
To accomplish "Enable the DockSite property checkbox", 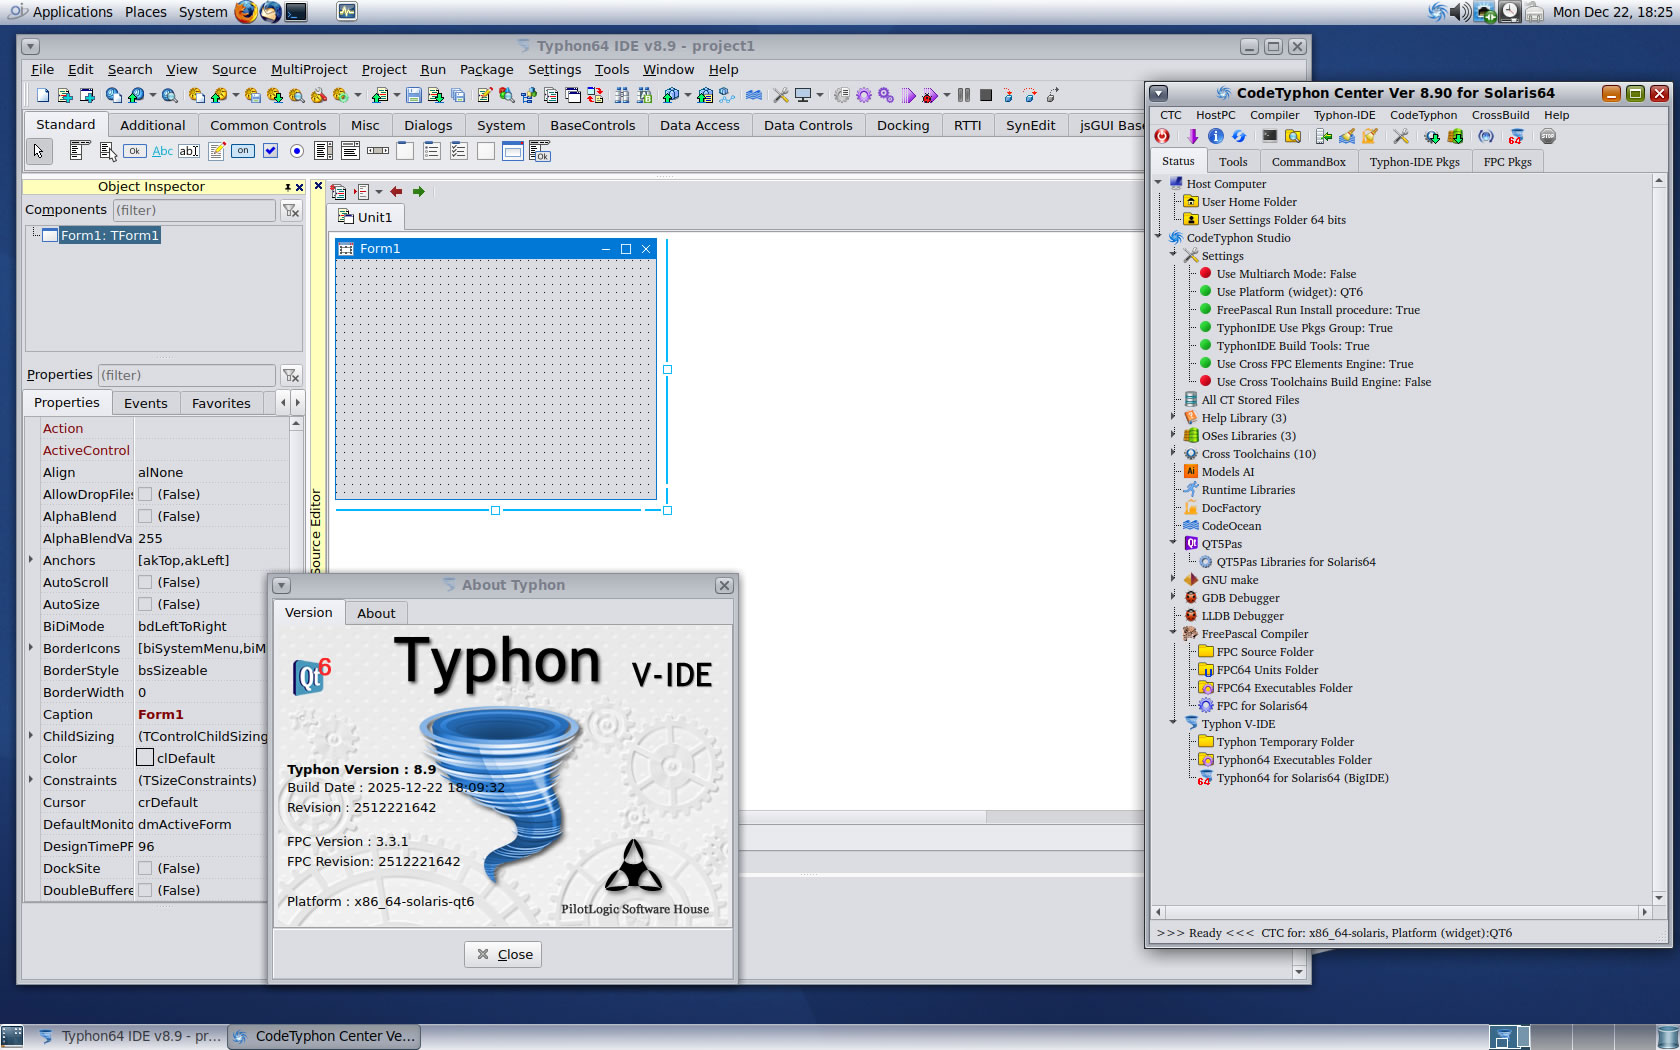I will (x=145, y=868).
